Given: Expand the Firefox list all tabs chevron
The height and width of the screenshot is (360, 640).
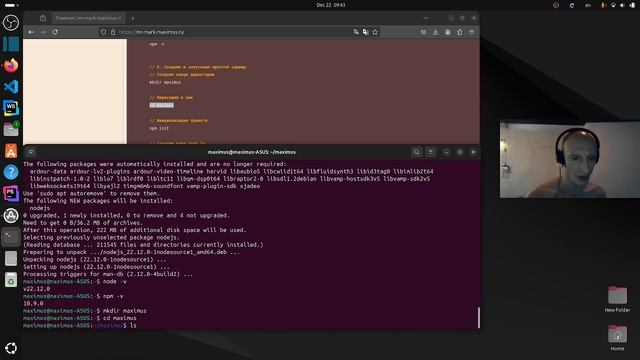Looking at the screenshot, I should [x=426, y=18].
